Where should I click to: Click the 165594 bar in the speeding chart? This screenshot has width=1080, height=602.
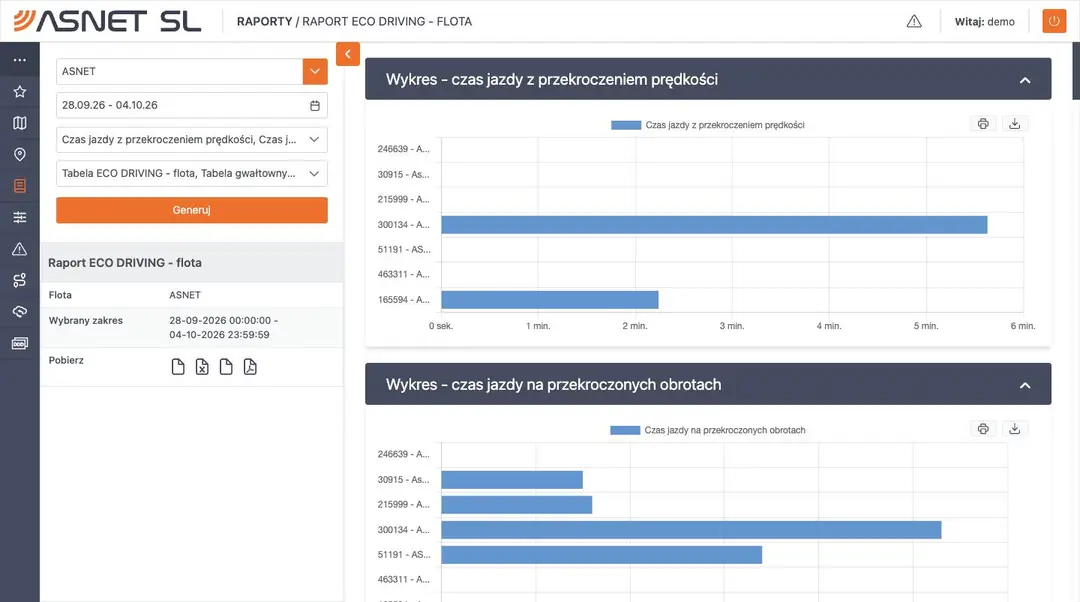(x=550, y=300)
